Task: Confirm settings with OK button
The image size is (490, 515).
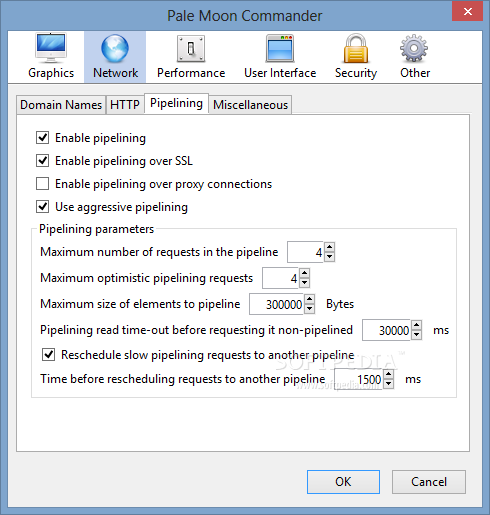Action: (x=343, y=482)
